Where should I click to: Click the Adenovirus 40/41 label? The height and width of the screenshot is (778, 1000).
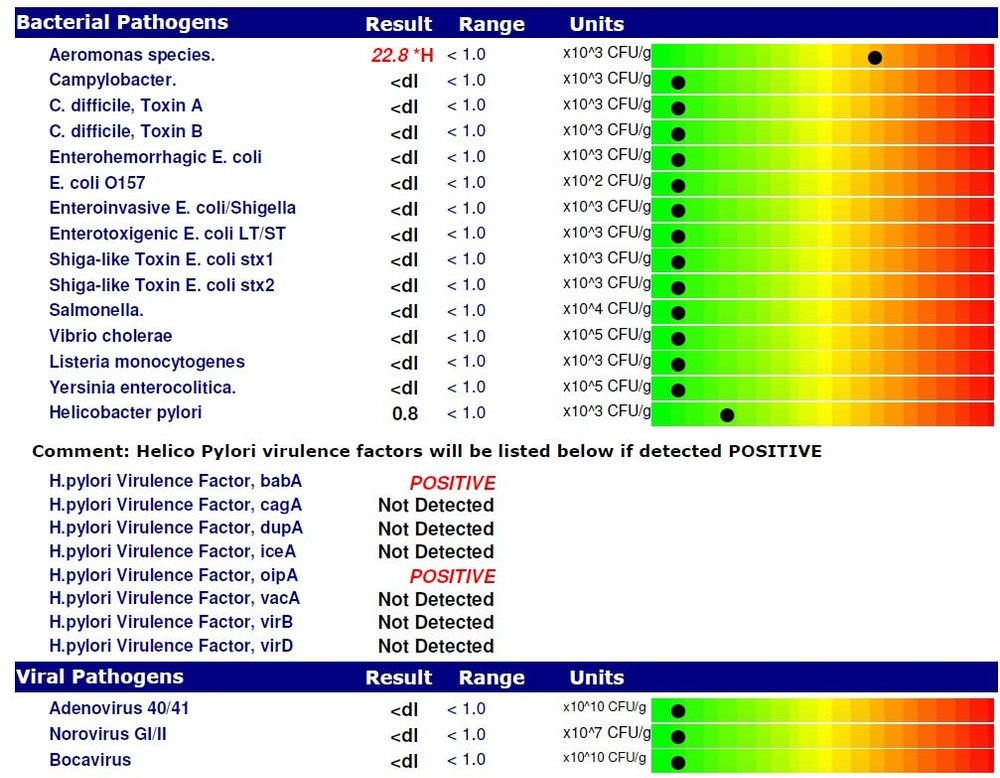(119, 708)
